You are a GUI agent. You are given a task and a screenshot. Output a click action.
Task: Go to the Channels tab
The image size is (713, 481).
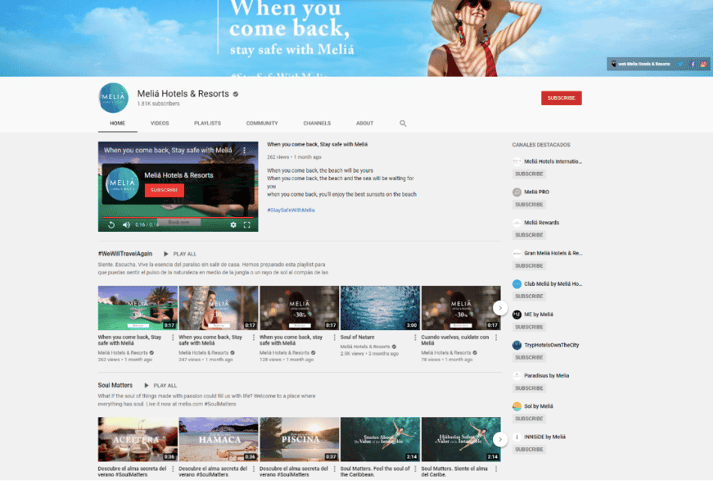(317, 123)
